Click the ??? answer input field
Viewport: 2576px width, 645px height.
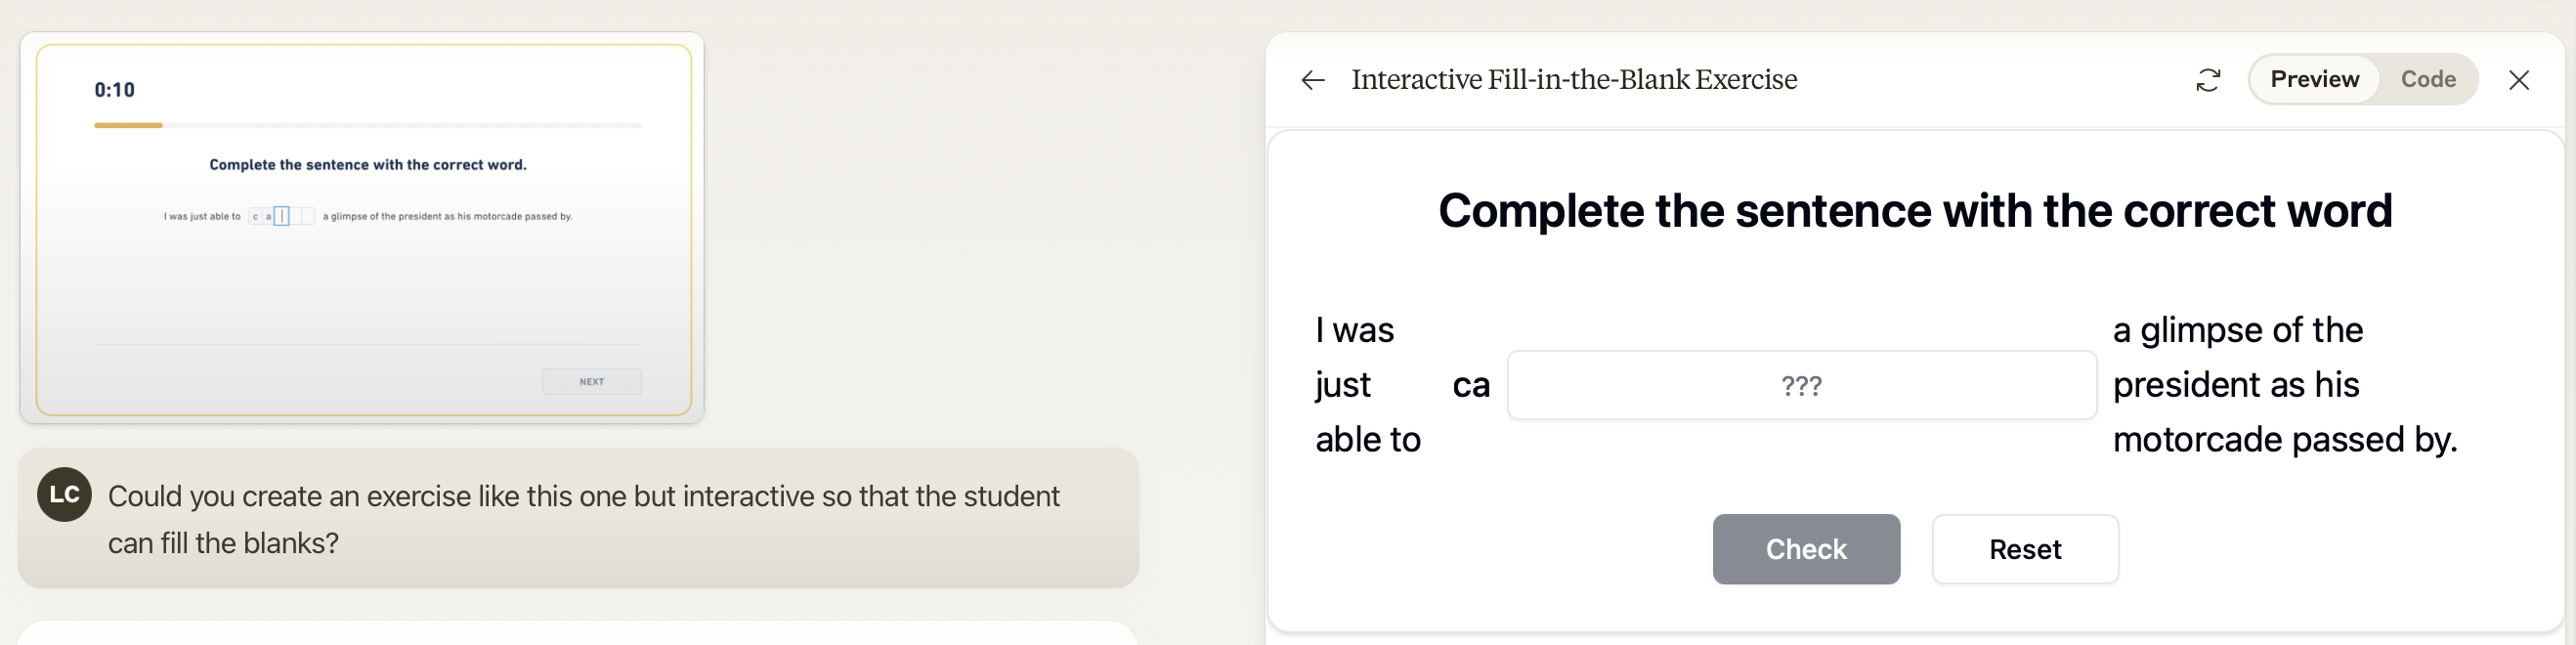click(1801, 385)
